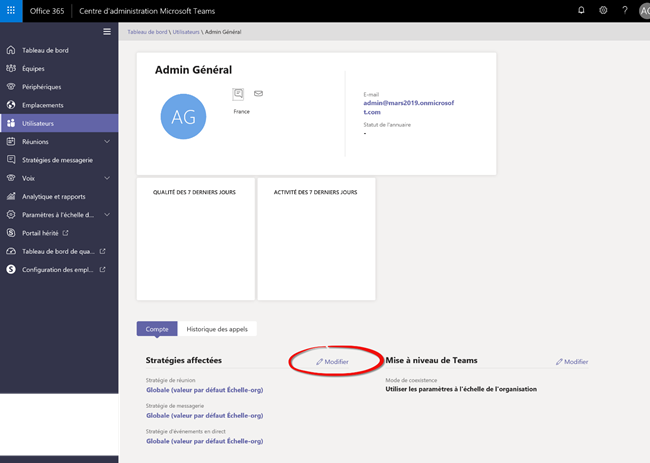The width and height of the screenshot is (650, 463).
Task: Open Périphériques in sidebar
Action: pos(59,87)
